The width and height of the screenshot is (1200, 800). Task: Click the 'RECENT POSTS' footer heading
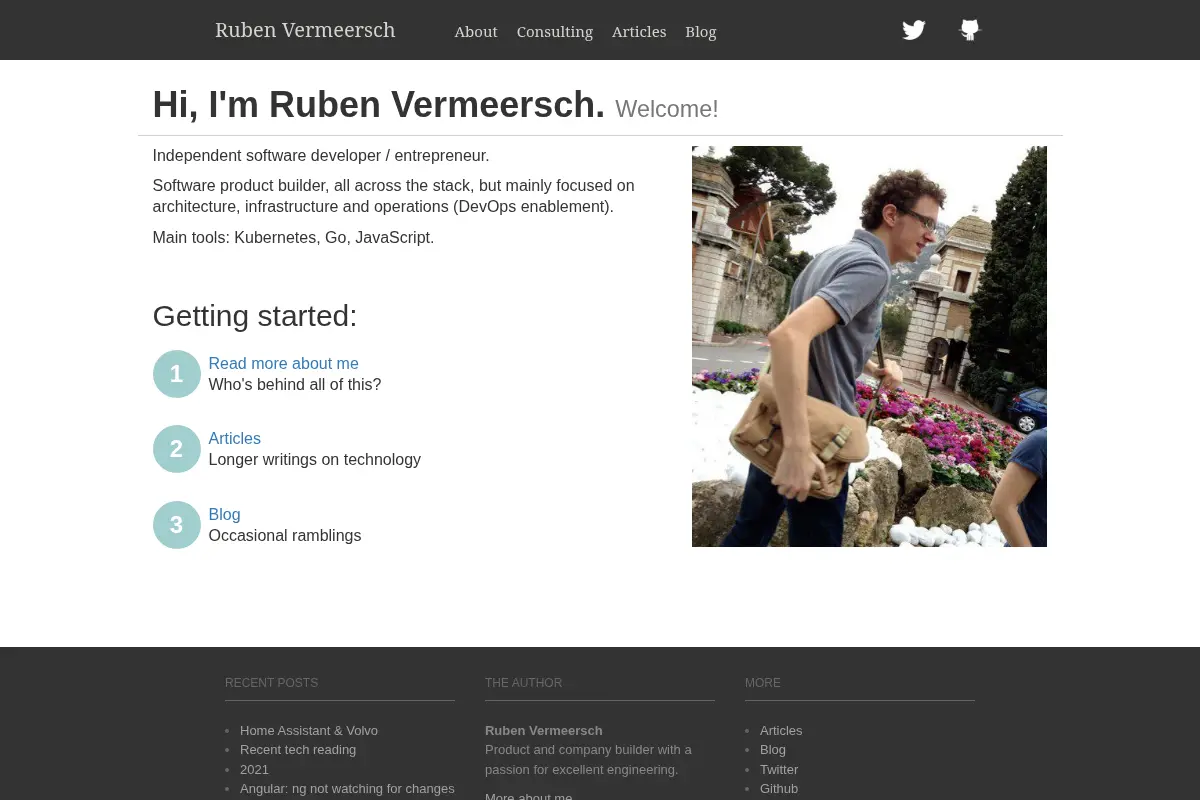pyautogui.click(x=271, y=683)
